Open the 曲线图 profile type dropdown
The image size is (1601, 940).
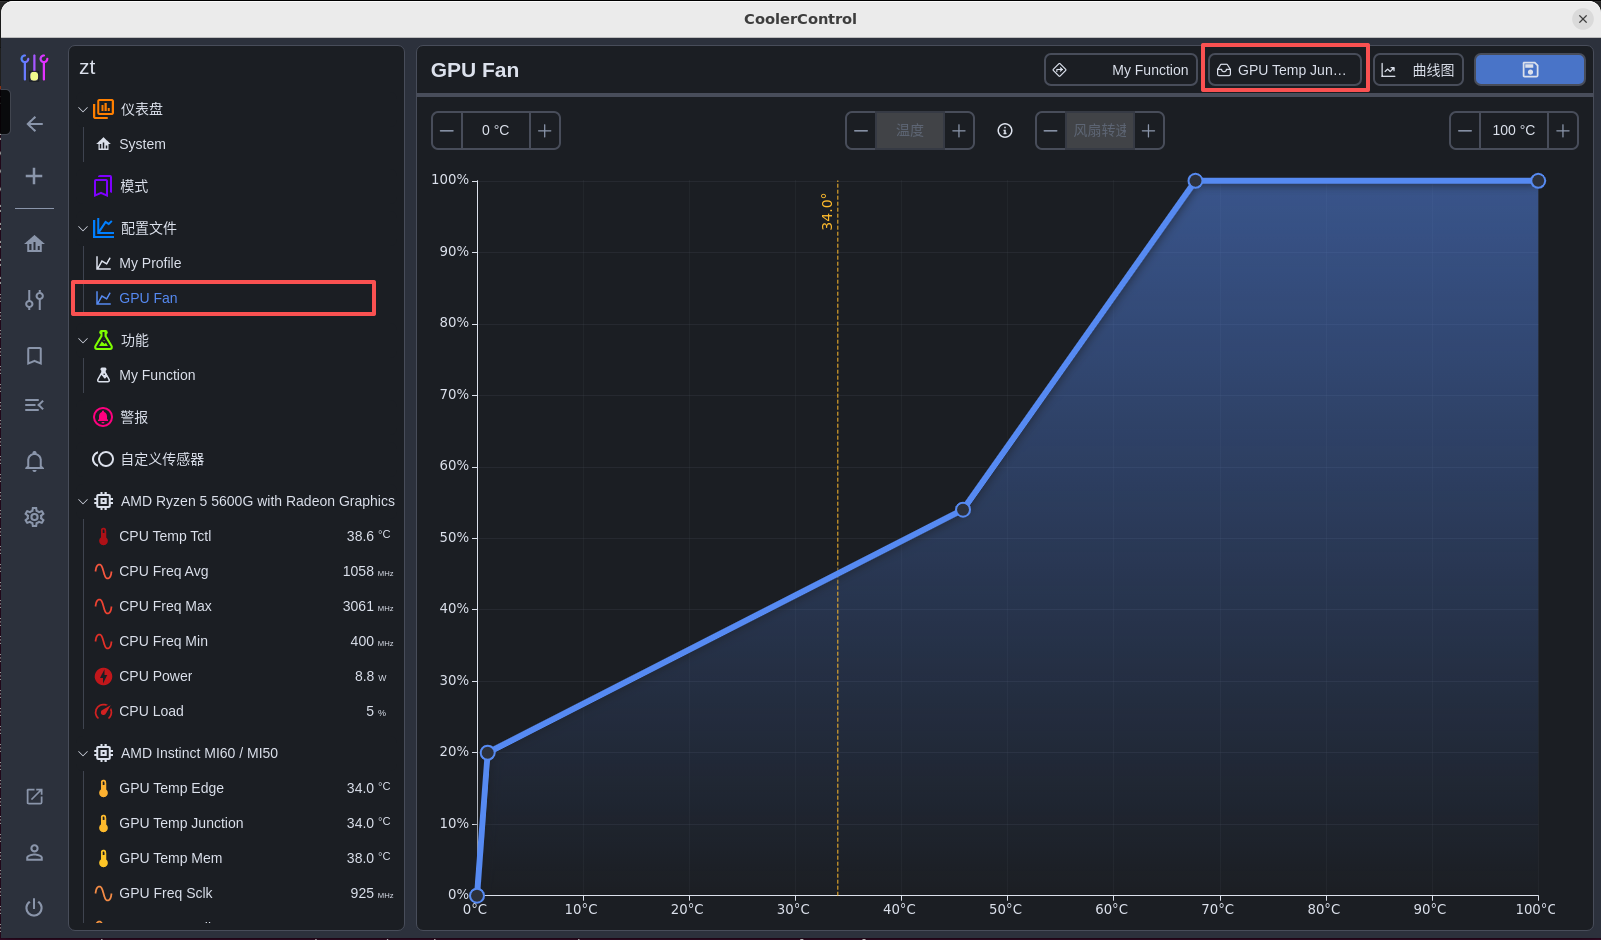point(1419,70)
